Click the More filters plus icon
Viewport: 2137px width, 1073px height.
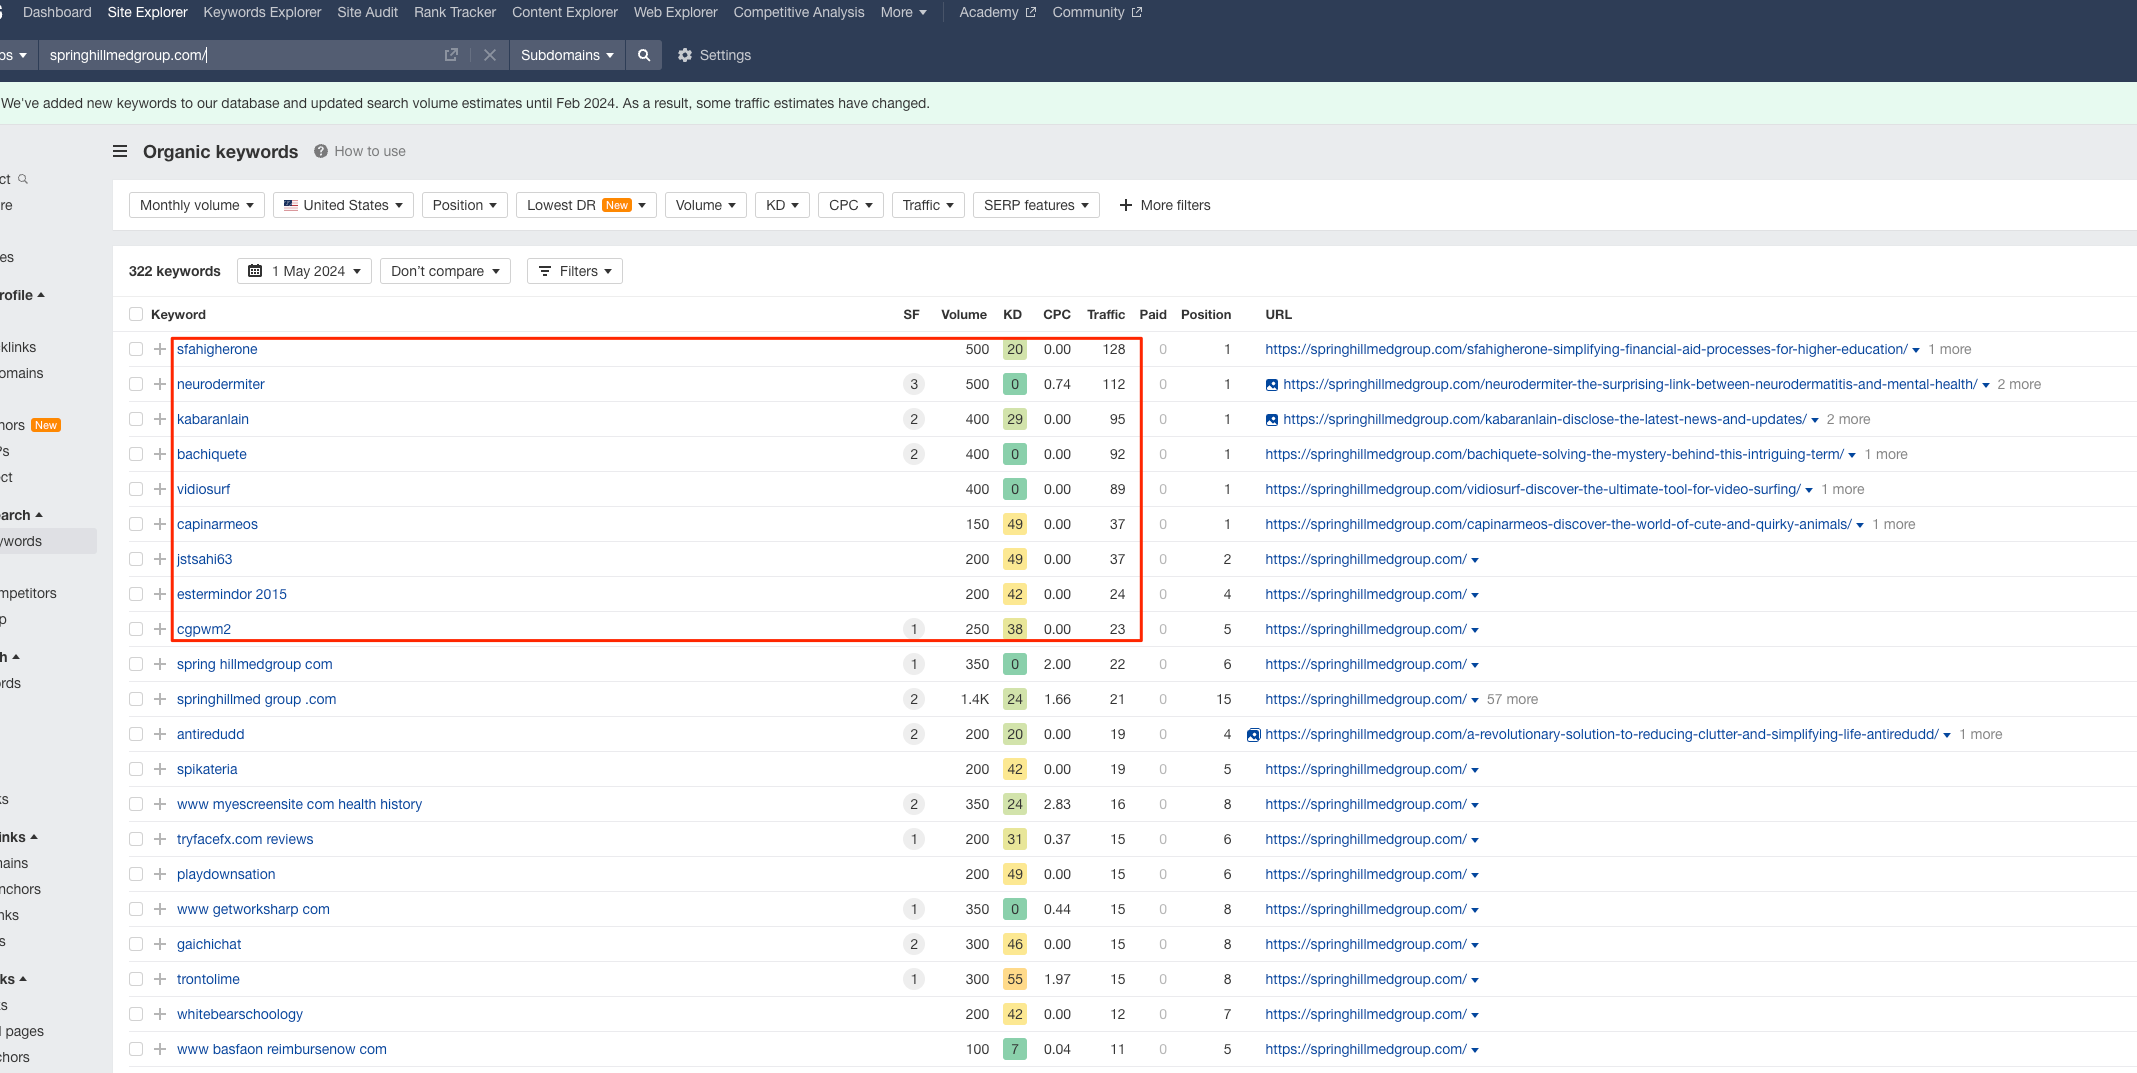[x=1126, y=205]
